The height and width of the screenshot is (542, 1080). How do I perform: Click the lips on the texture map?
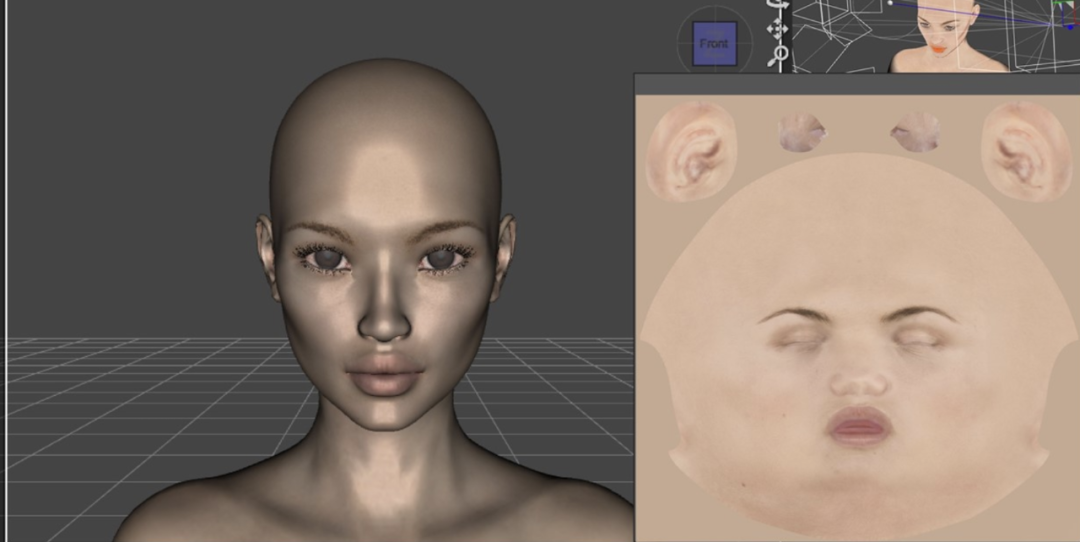859,426
